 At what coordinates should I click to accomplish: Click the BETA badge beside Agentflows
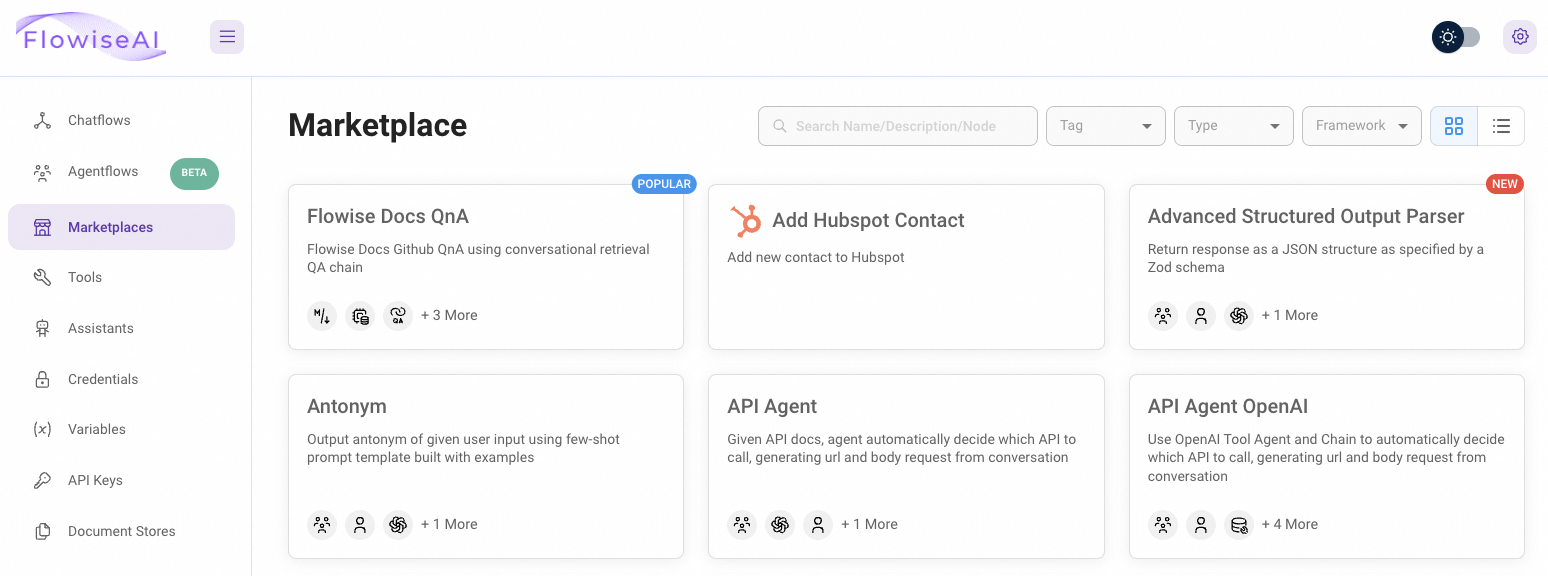click(x=194, y=173)
